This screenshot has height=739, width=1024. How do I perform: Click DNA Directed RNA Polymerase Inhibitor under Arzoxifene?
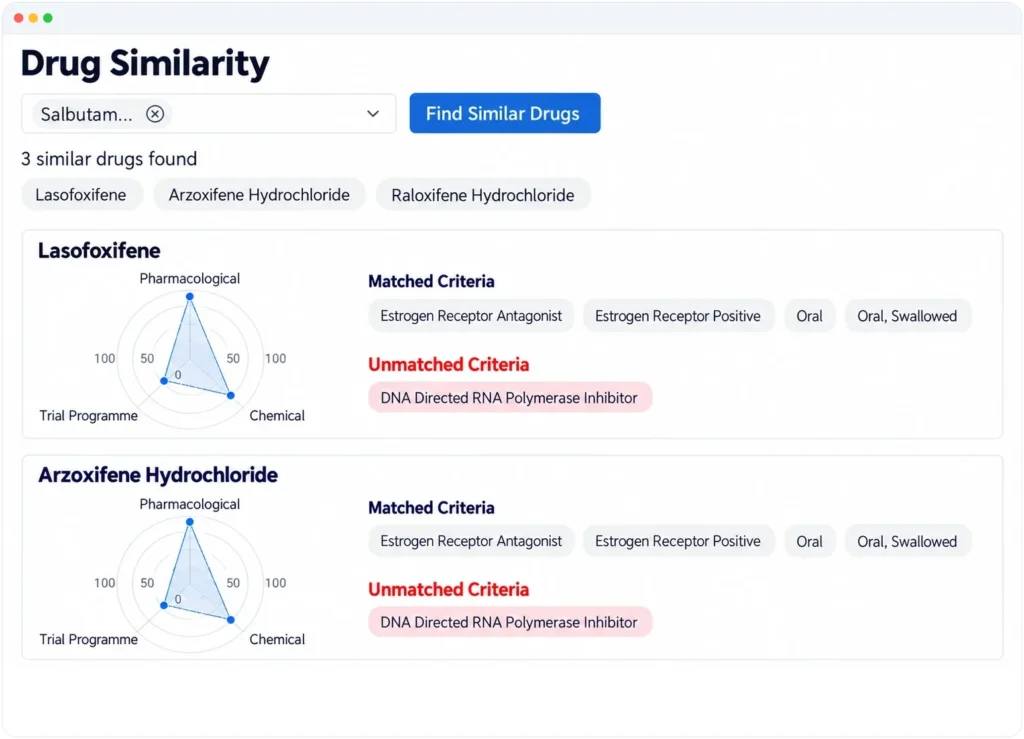(x=509, y=622)
